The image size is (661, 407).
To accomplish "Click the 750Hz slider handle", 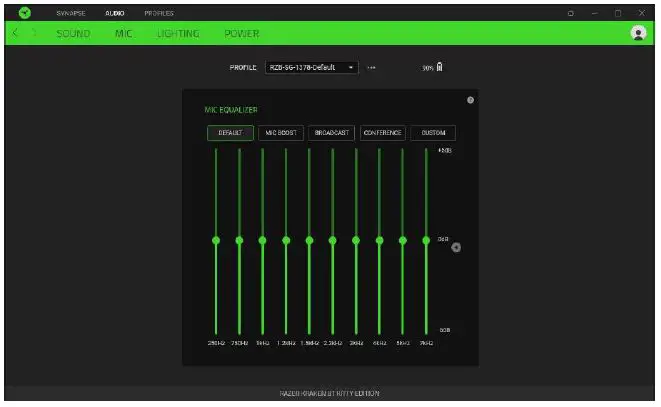I will click(x=239, y=240).
